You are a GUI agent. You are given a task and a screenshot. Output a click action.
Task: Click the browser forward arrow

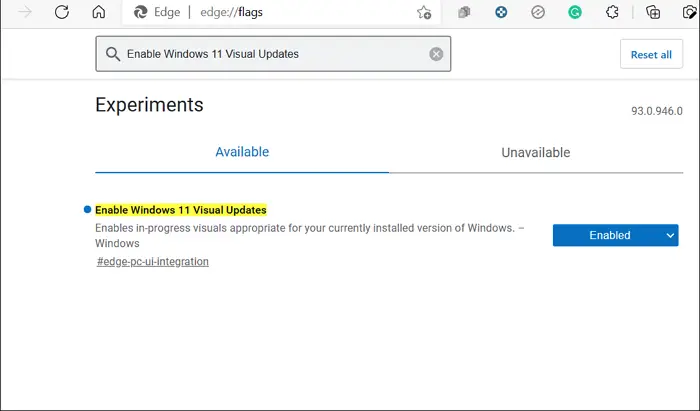tap(25, 12)
